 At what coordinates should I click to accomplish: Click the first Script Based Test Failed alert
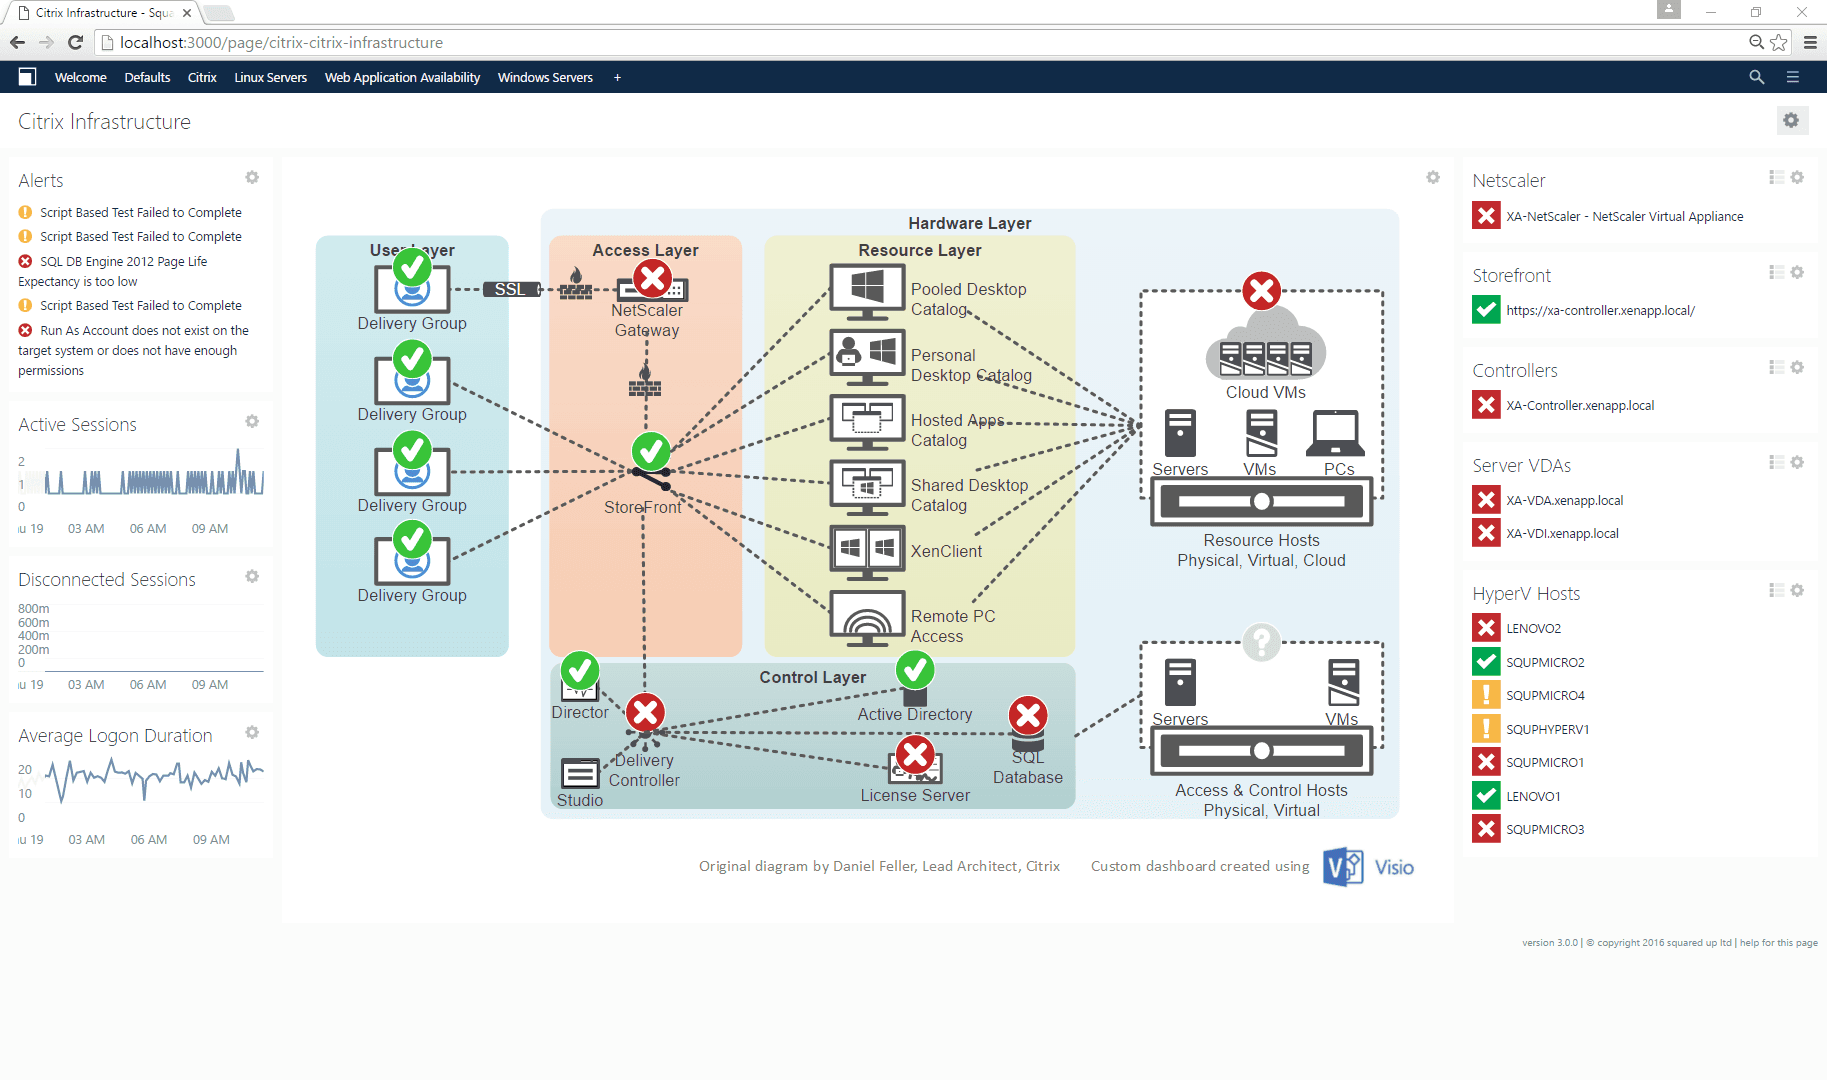(x=130, y=212)
